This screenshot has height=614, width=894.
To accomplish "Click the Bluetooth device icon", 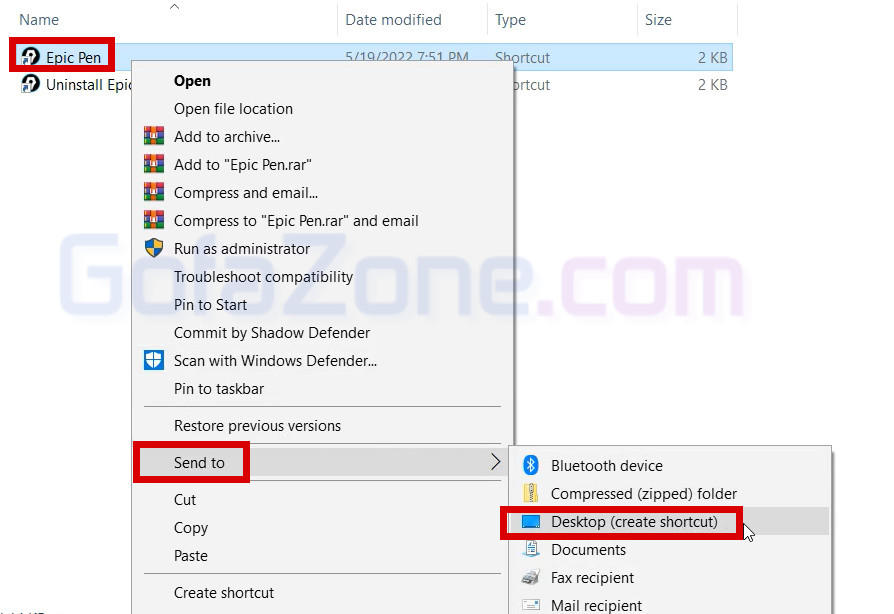I will (x=532, y=466).
